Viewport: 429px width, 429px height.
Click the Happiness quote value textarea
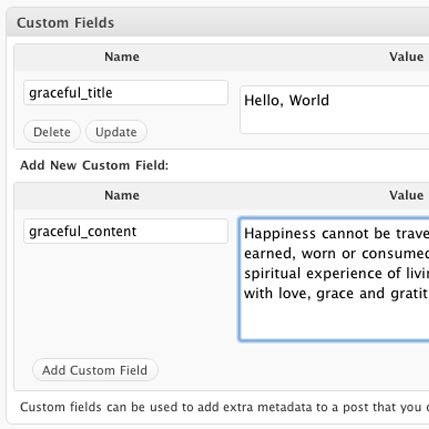click(x=334, y=279)
